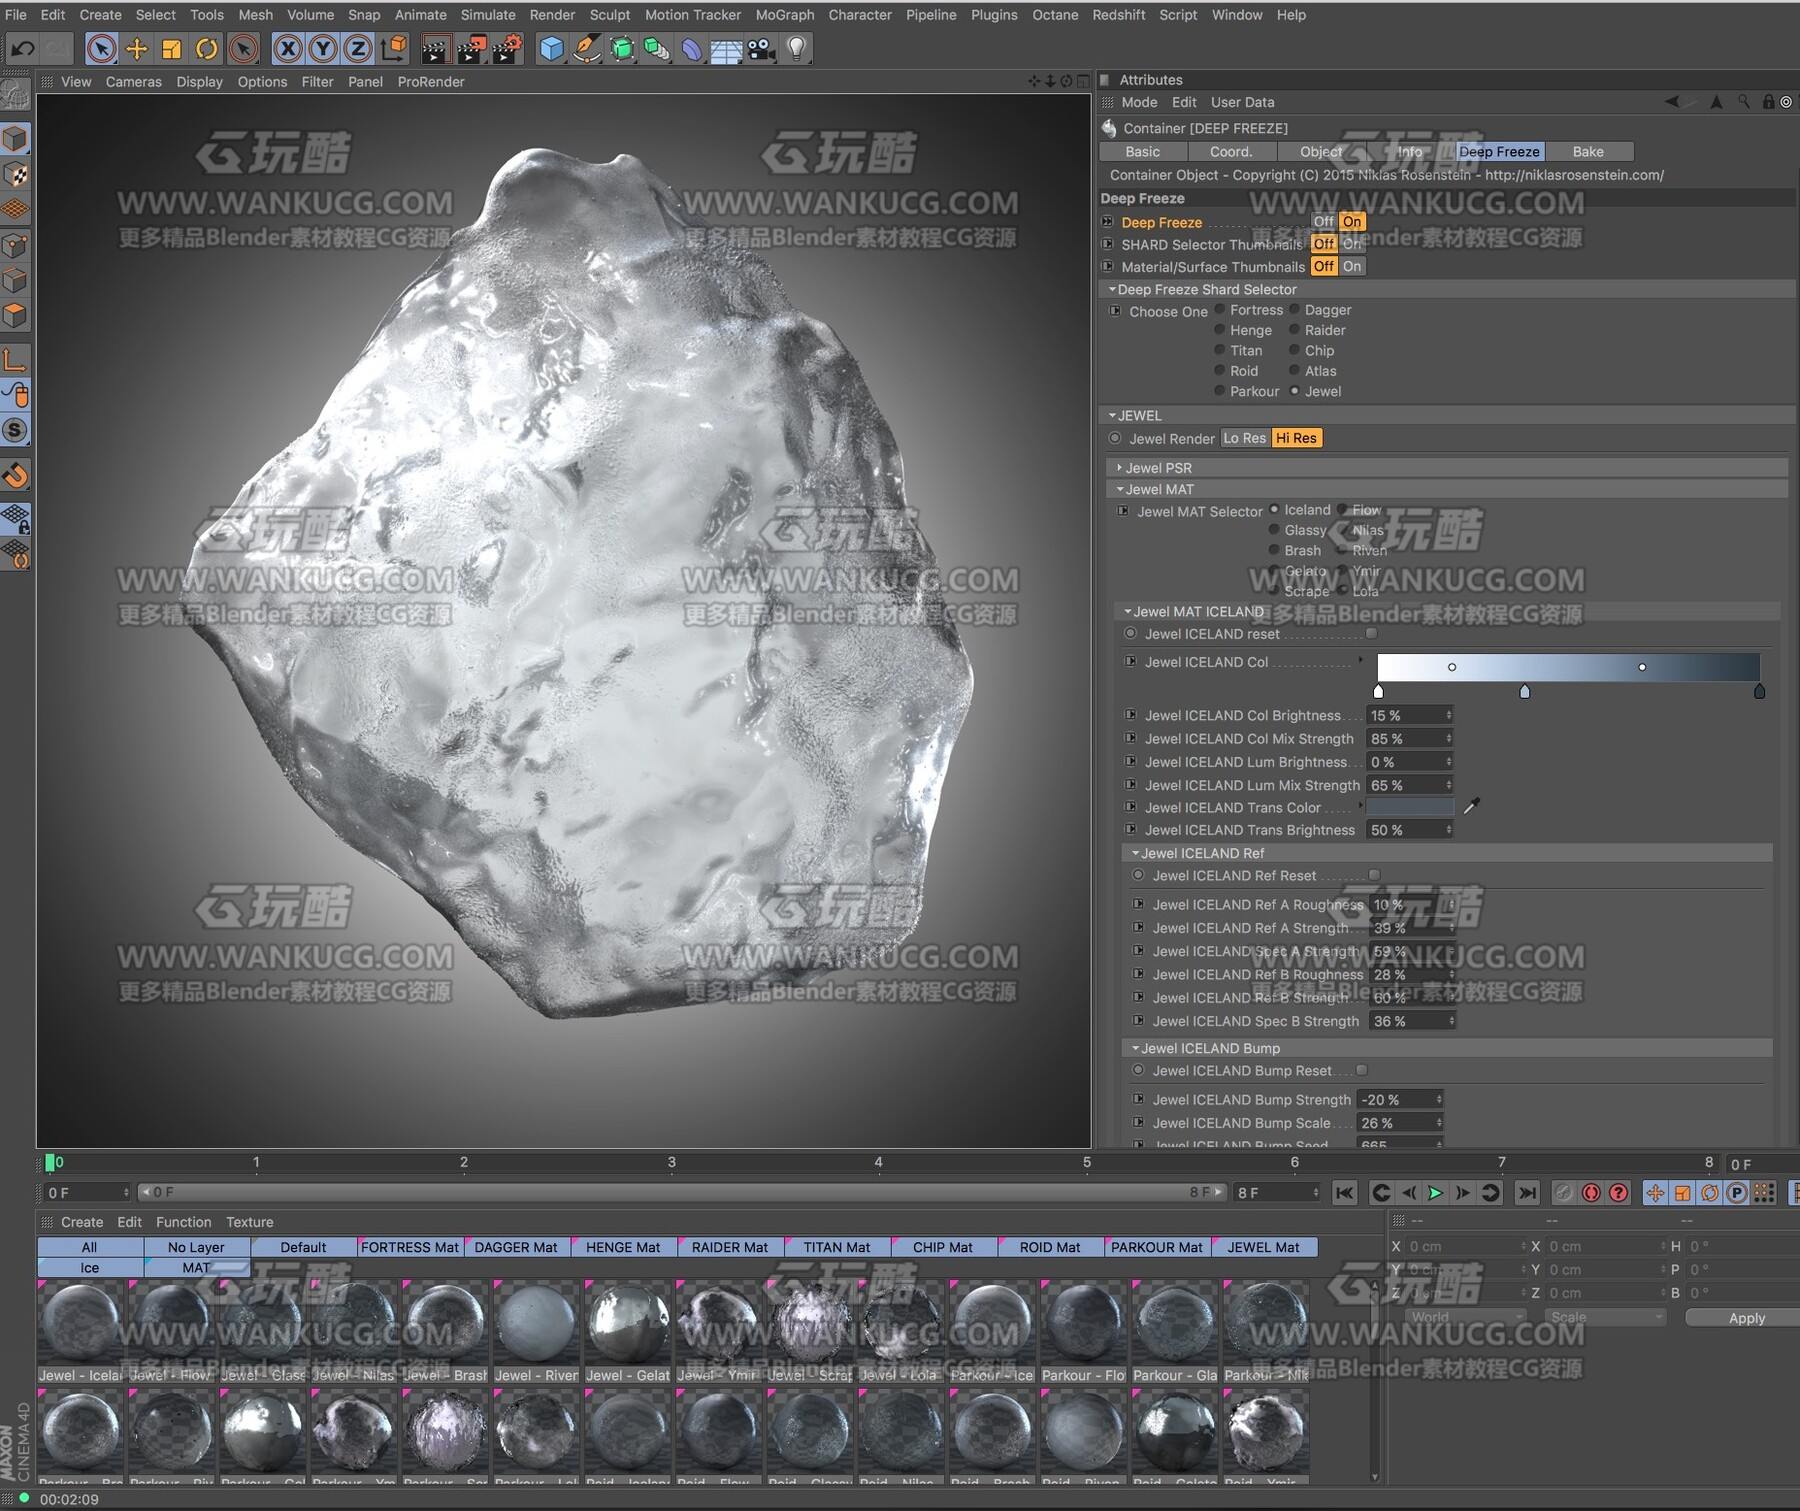The width and height of the screenshot is (1800, 1511).
Task: Click the Undo arrow icon
Action: 23,48
